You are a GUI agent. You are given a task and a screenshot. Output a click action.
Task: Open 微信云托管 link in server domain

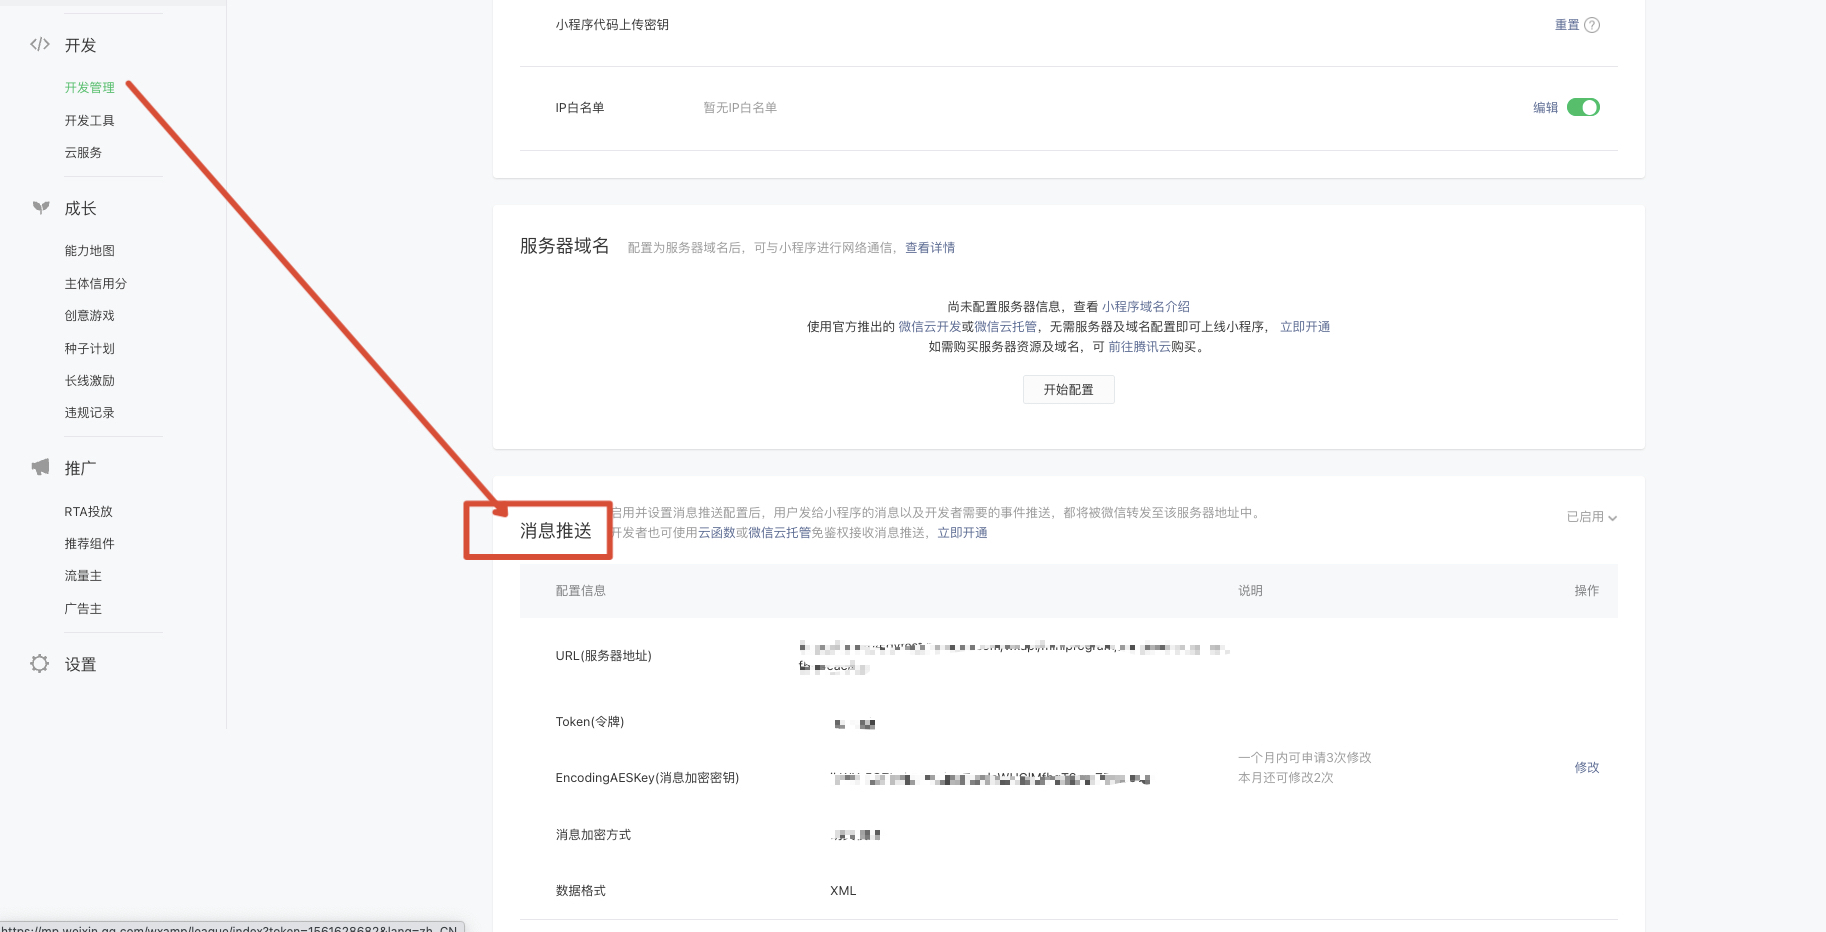tap(1005, 327)
